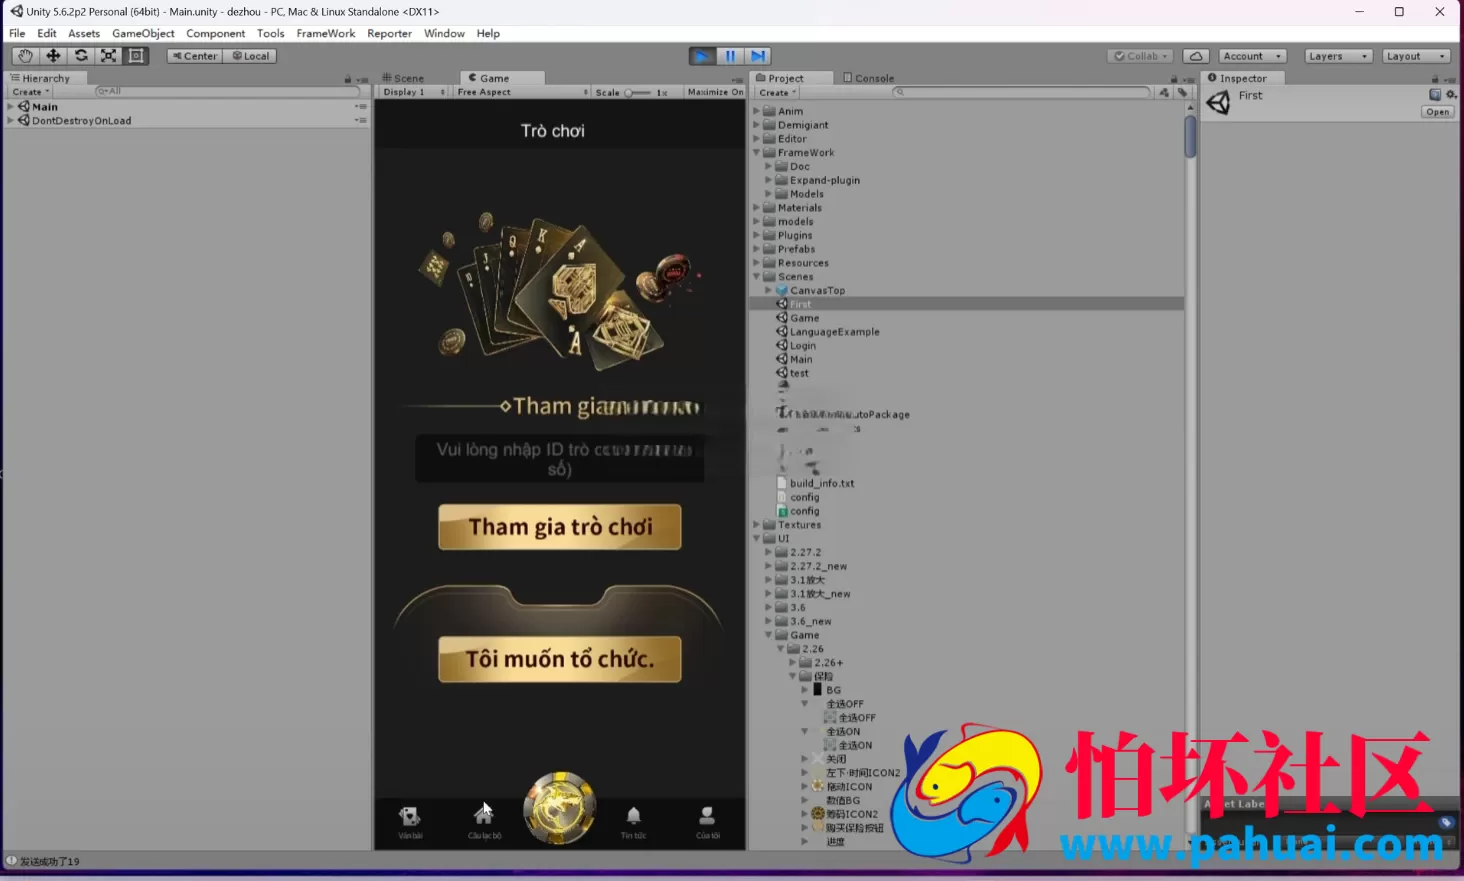Click the Tham gia trò chơi button
This screenshot has width=1464, height=881.
[560, 527]
